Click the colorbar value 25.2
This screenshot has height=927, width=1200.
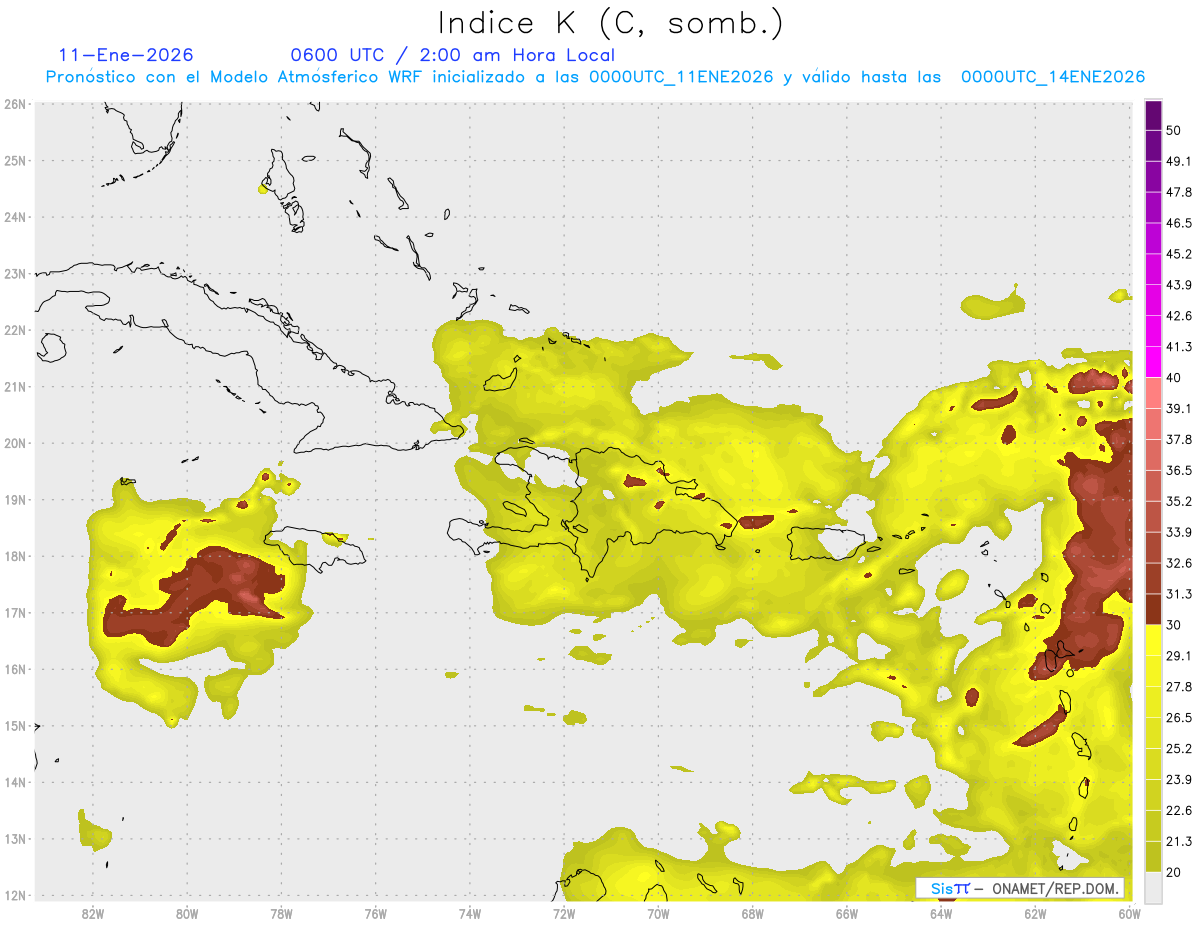[1179, 749]
